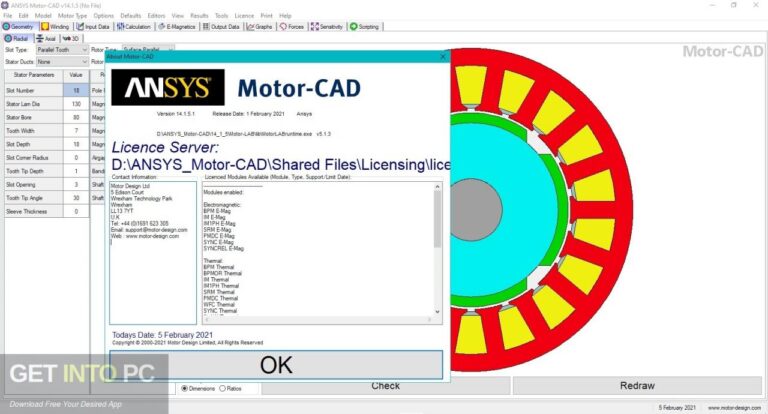Open the Scripting tab
Screen dimensions: 768x414
click(x=365, y=26)
